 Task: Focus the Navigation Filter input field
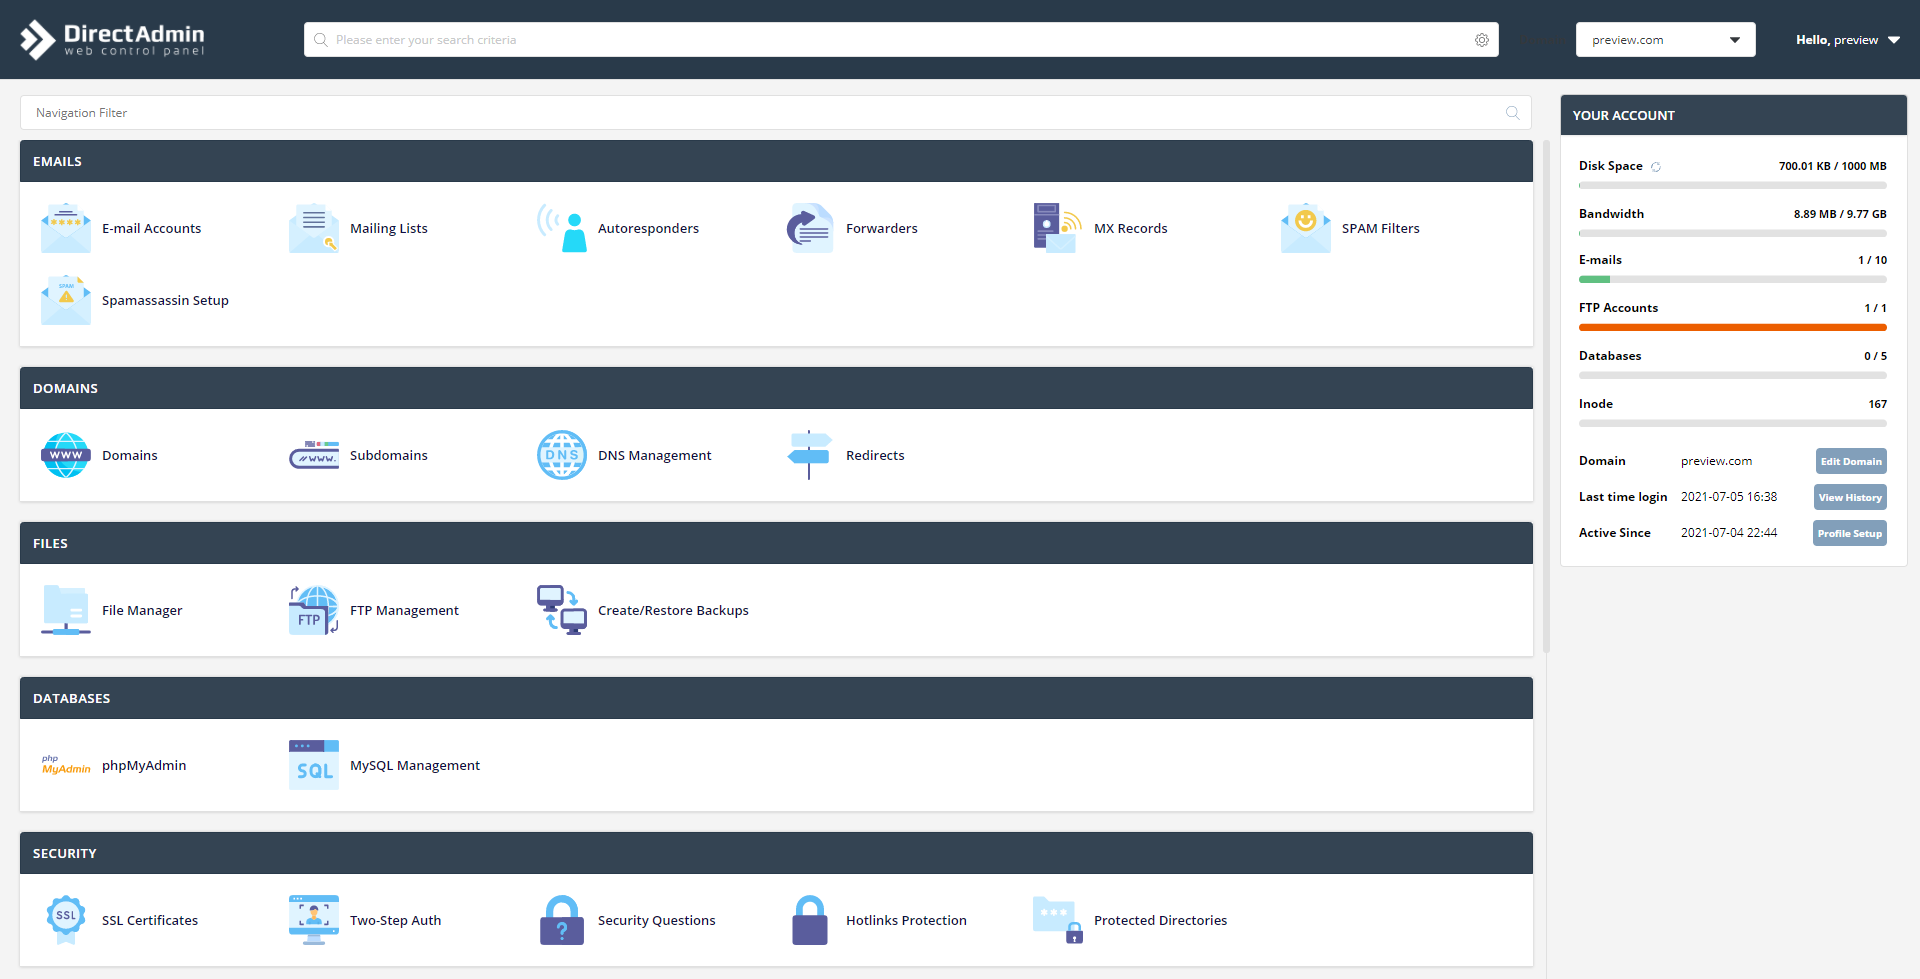click(760, 113)
